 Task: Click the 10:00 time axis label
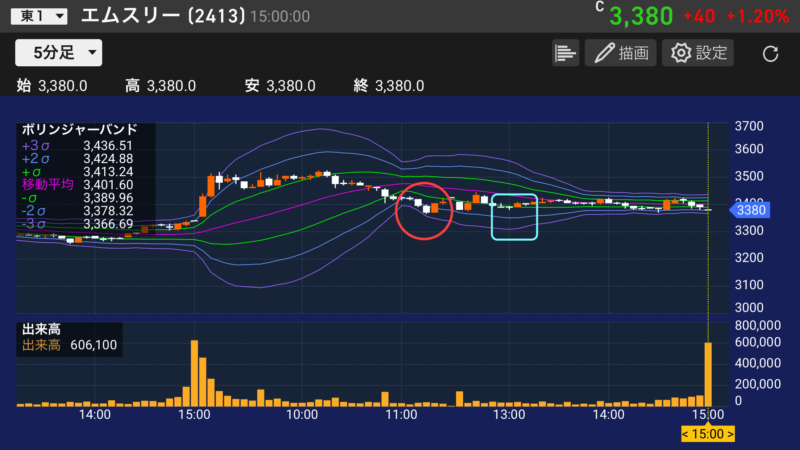point(302,415)
